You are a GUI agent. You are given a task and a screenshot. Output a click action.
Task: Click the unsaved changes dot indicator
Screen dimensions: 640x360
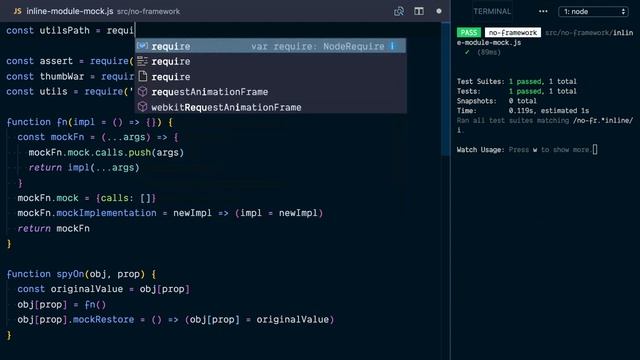click(x=439, y=11)
